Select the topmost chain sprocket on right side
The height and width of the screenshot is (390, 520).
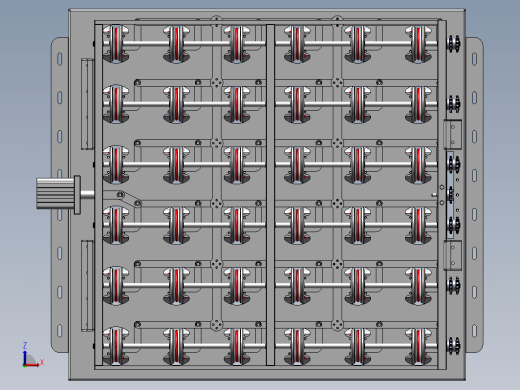click(453, 44)
